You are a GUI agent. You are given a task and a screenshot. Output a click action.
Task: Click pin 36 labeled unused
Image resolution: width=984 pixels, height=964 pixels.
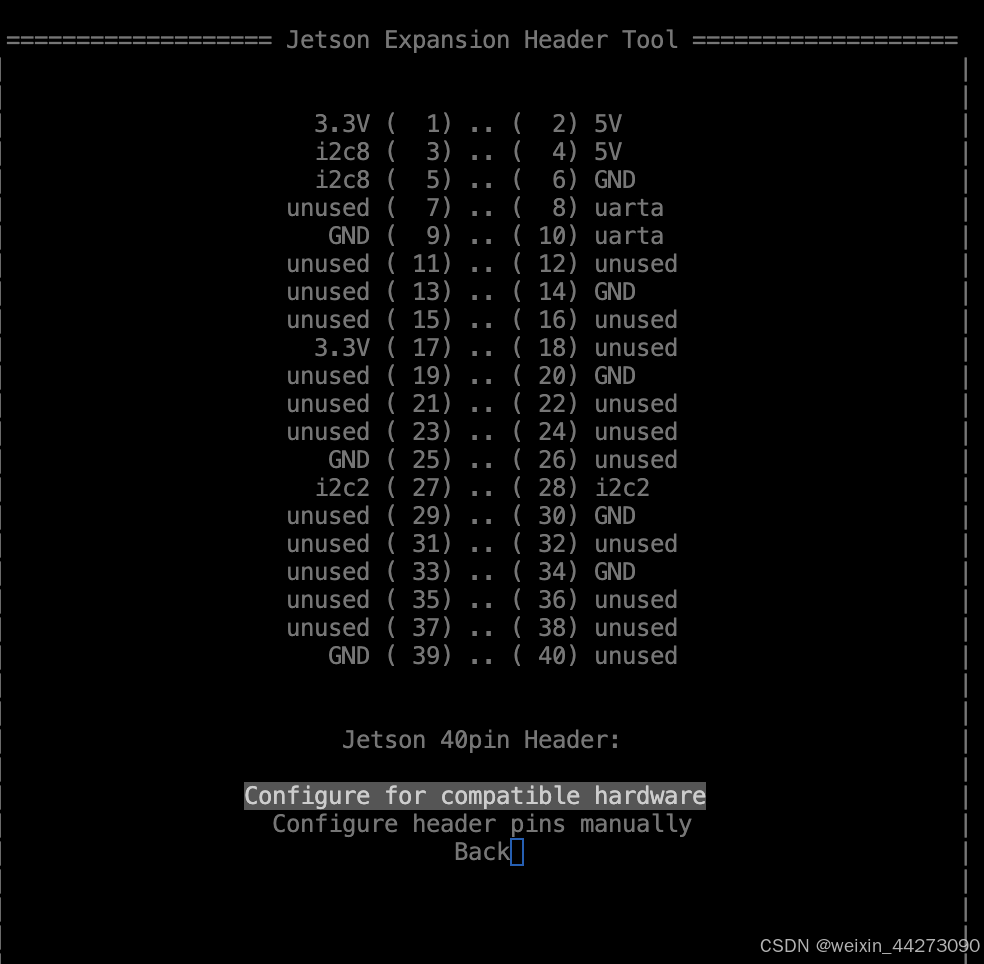[595, 599]
